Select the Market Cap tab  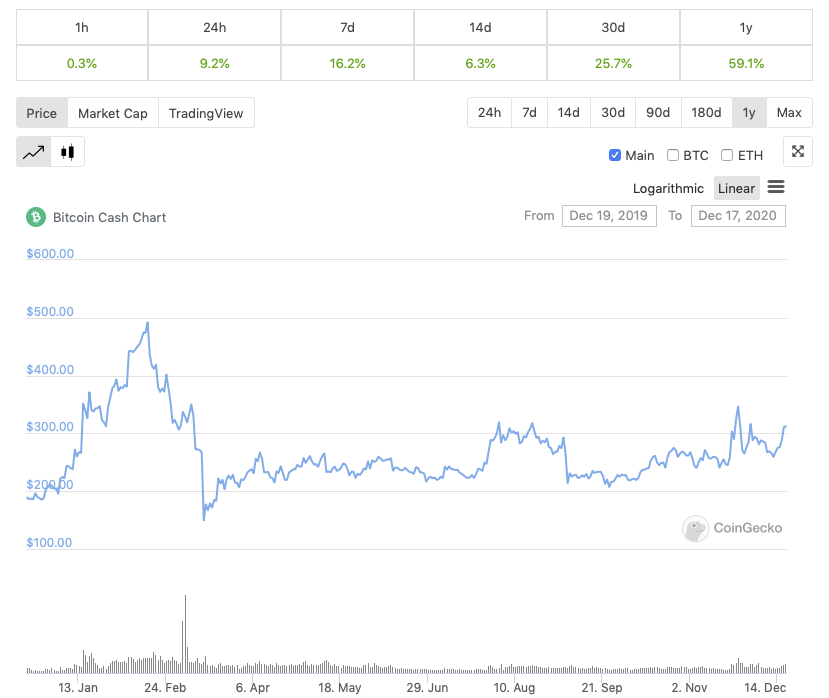click(113, 113)
